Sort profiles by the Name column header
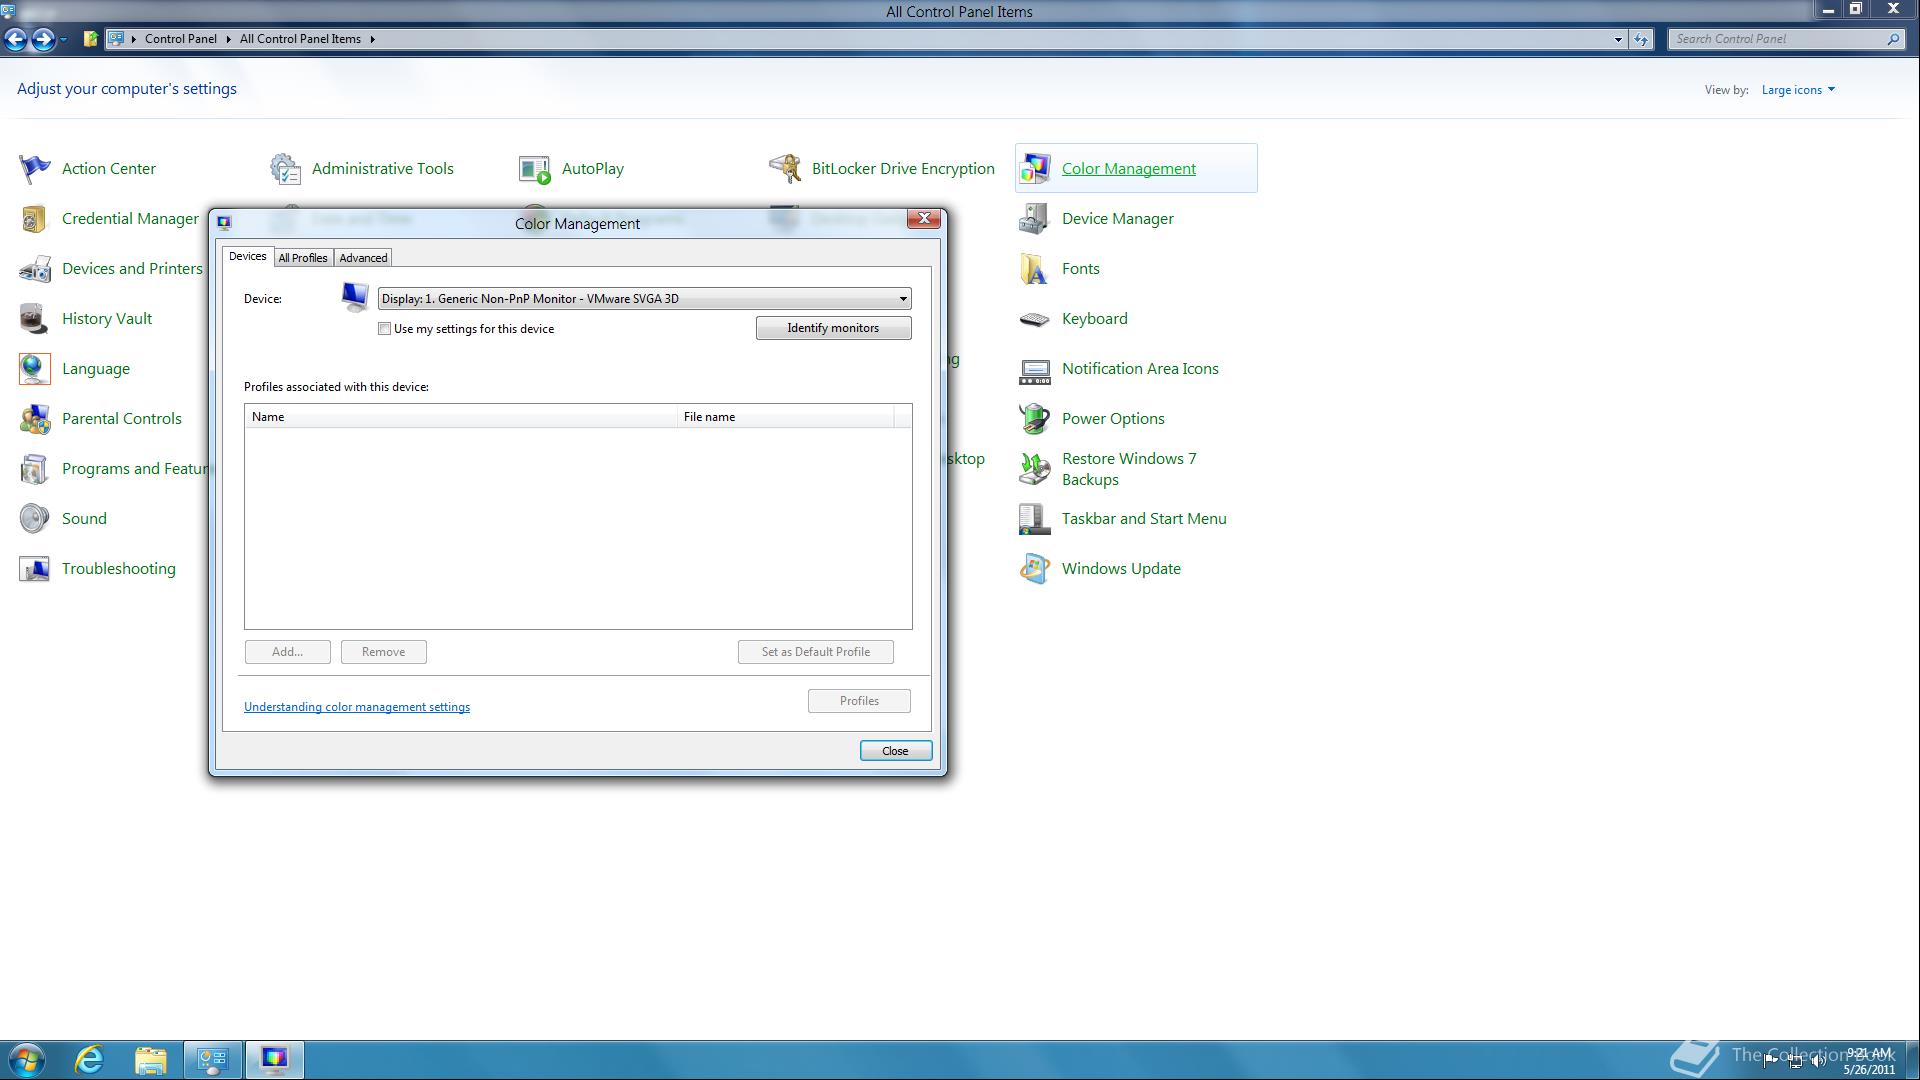This screenshot has height=1080, width=1920. click(460, 417)
